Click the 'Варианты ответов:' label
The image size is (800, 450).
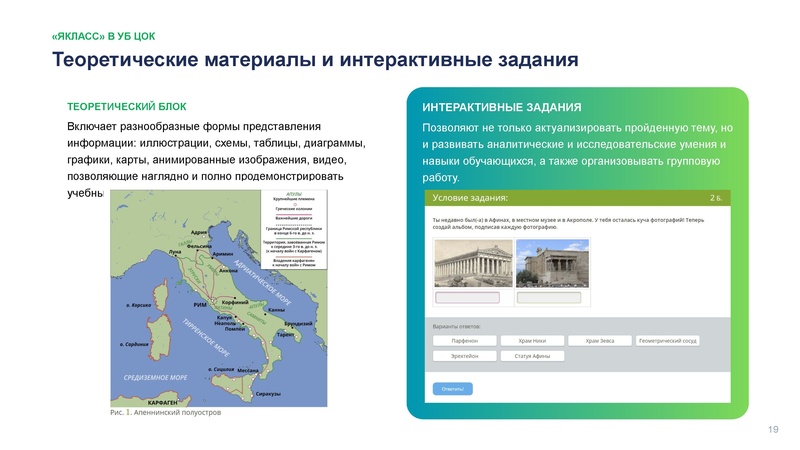(x=457, y=327)
